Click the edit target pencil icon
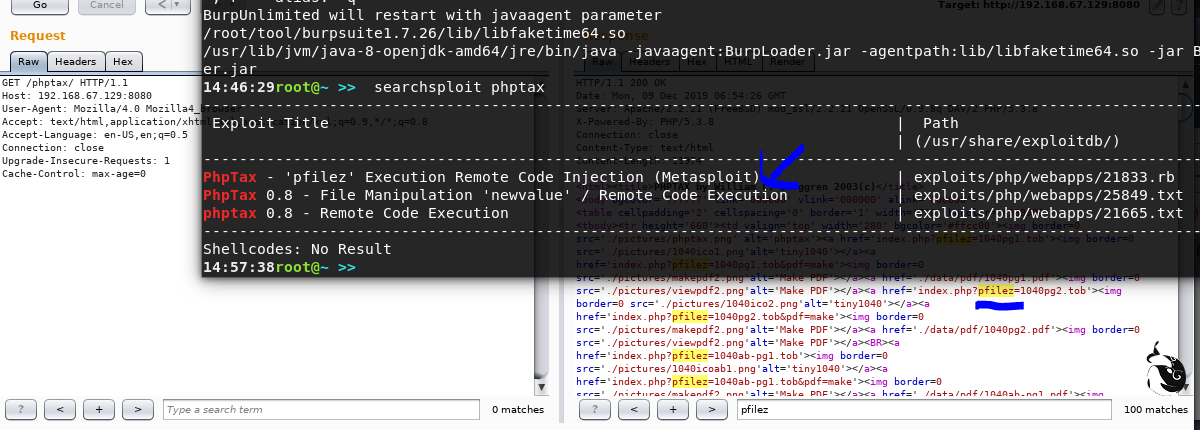This screenshot has width=1200, height=430. pos(1157,6)
